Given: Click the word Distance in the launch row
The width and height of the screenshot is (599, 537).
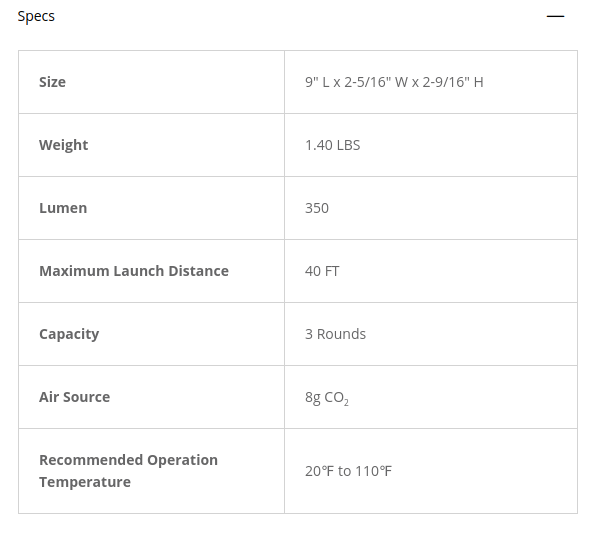Looking at the screenshot, I should tap(199, 271).
